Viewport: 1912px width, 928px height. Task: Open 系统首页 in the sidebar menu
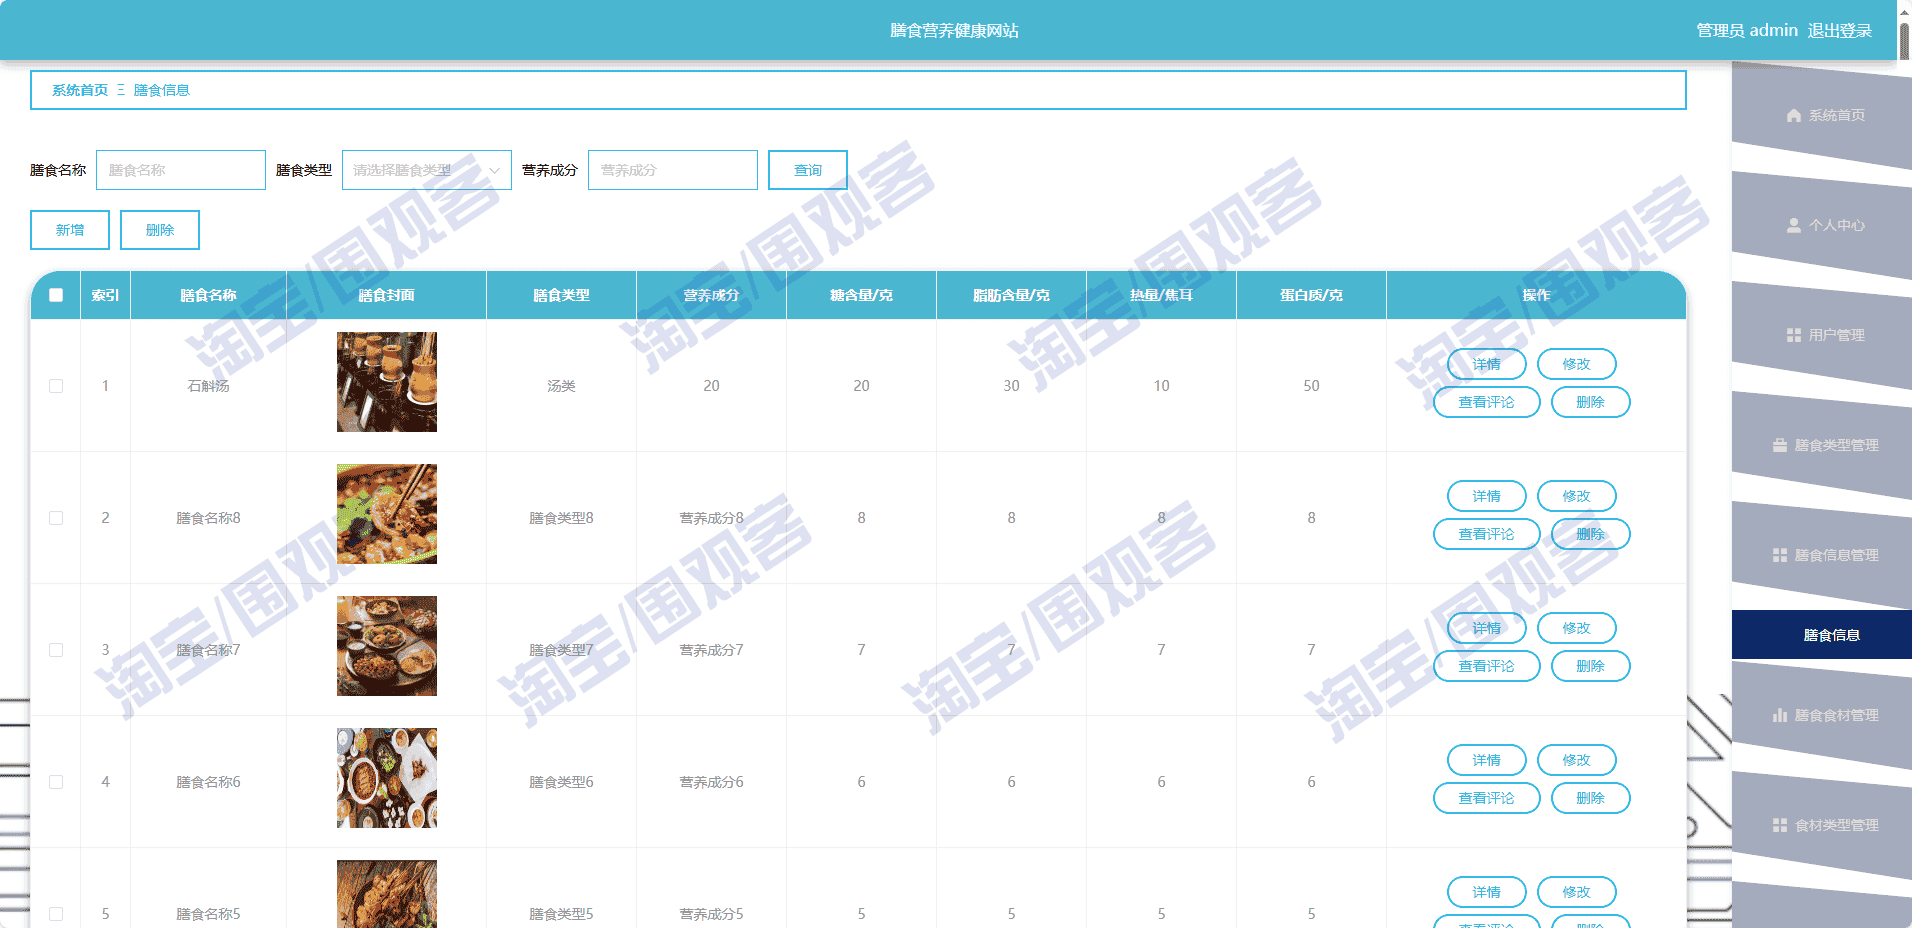click(x=1822, y=116)
